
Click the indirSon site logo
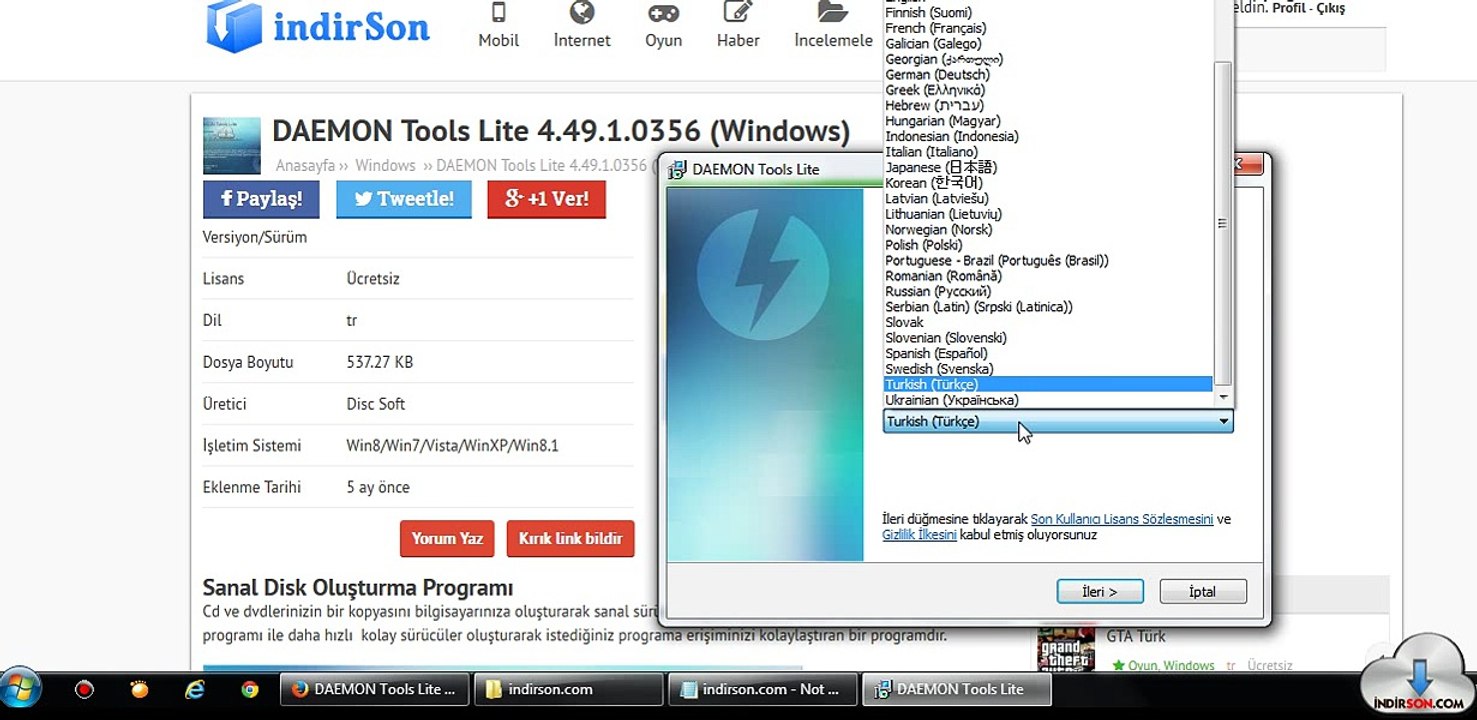(318, 26)
